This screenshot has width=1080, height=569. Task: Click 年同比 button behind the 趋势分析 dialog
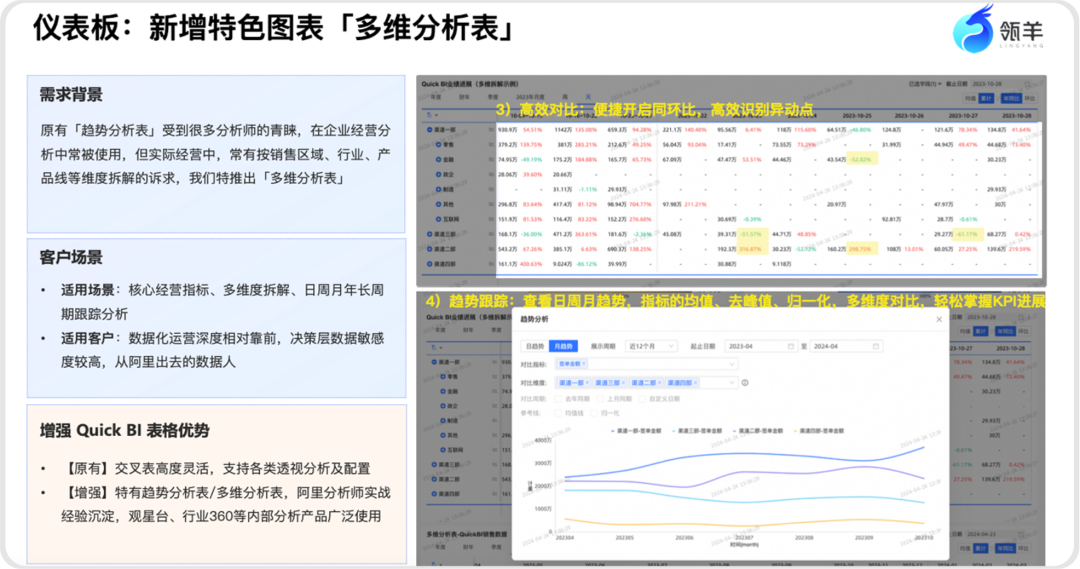(1005, 331)
